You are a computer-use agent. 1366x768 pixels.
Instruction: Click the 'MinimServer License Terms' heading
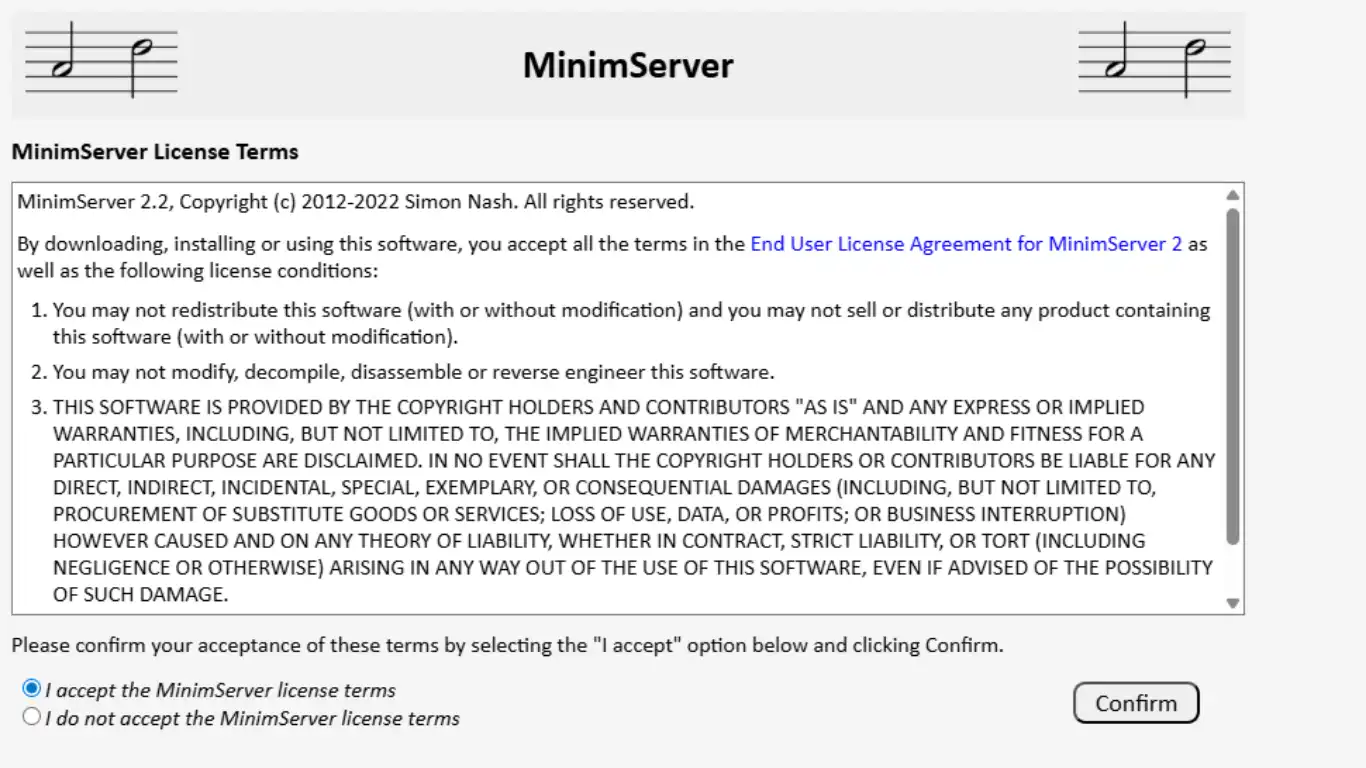point(155,152)
